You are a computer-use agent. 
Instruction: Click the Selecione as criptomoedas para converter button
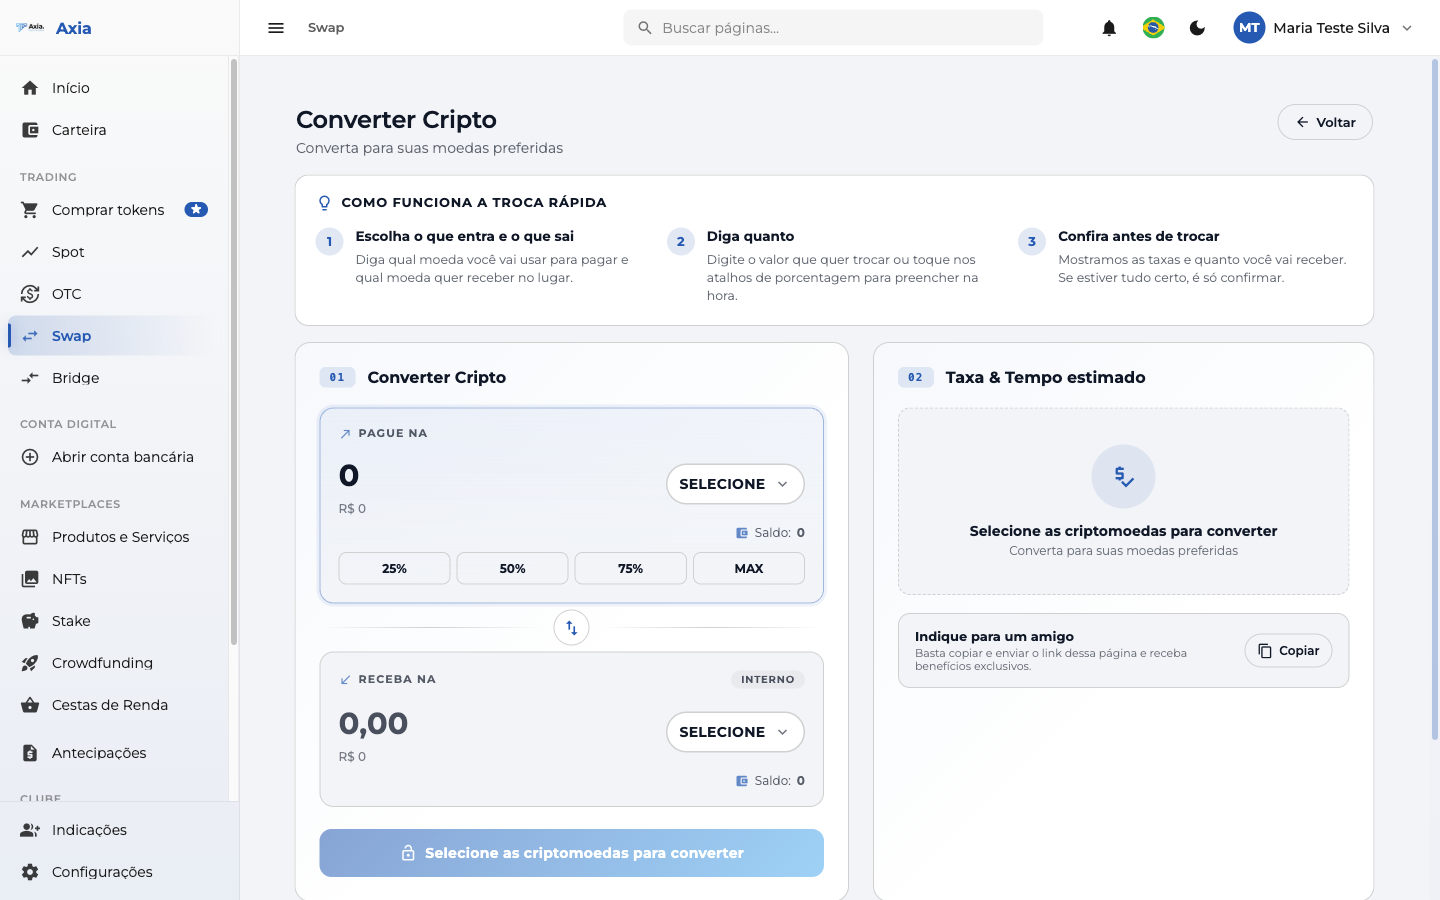point(571,853)
